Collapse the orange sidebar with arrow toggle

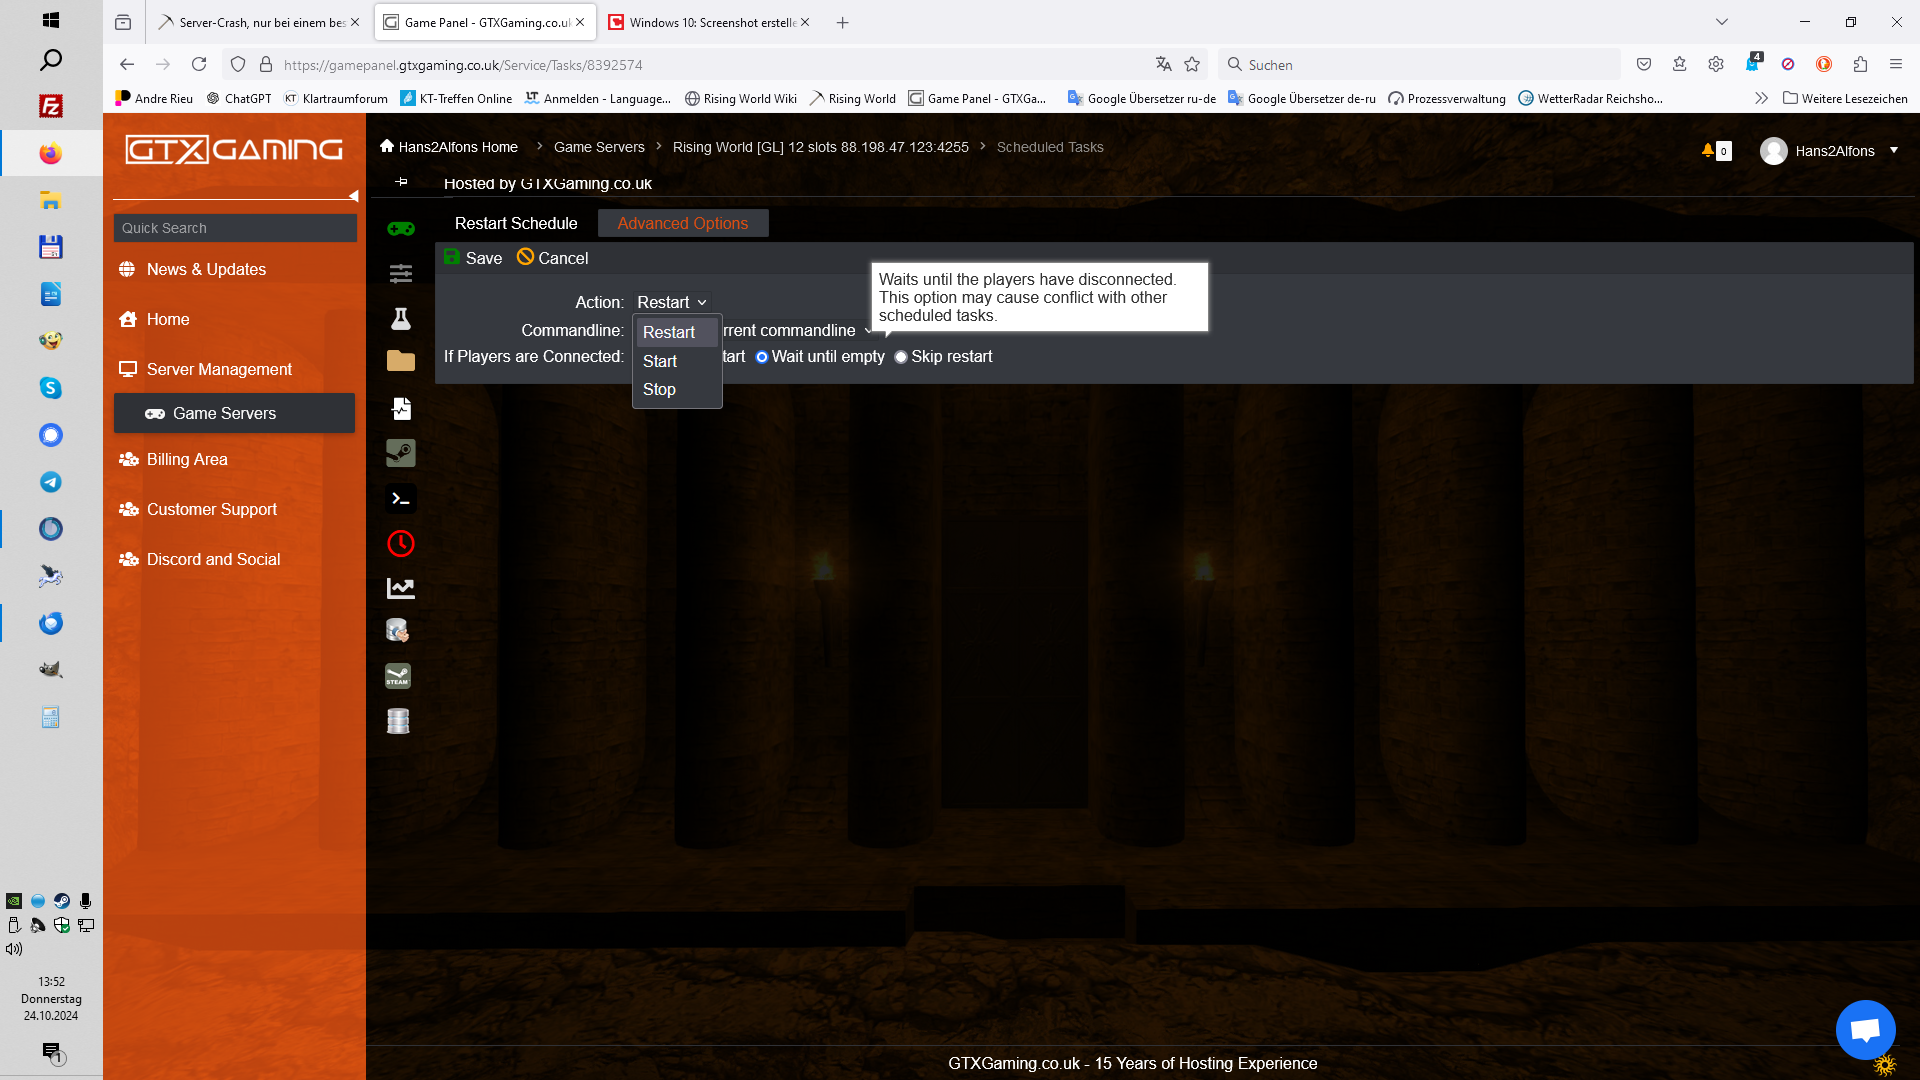353,196
